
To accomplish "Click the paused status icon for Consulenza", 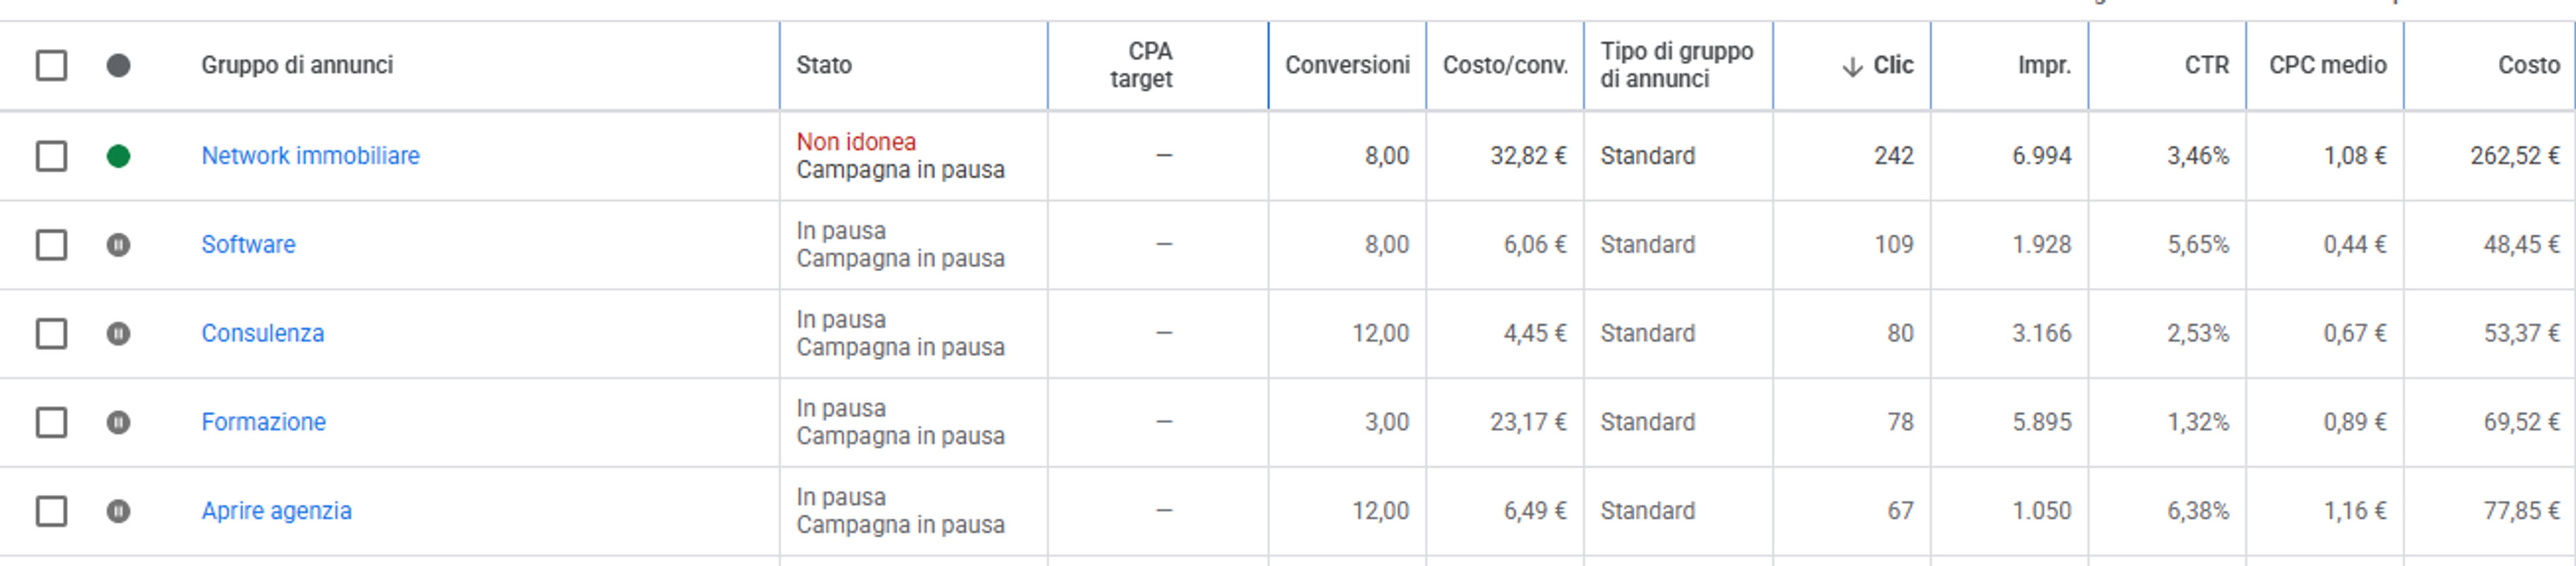I will [118, 333].
